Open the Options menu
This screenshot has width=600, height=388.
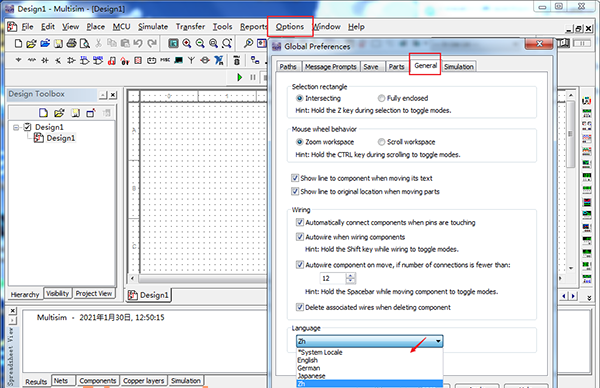[x=290, y=27]
